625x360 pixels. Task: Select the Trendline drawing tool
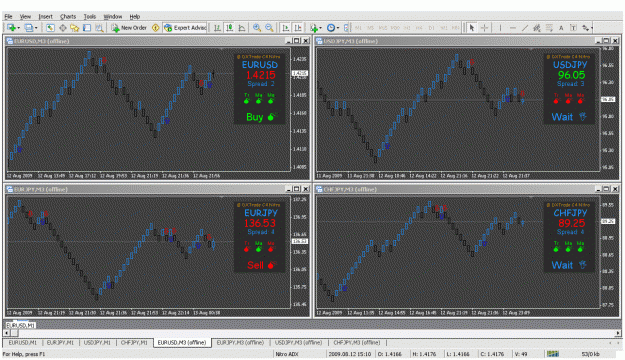click(x=525, y=28)
